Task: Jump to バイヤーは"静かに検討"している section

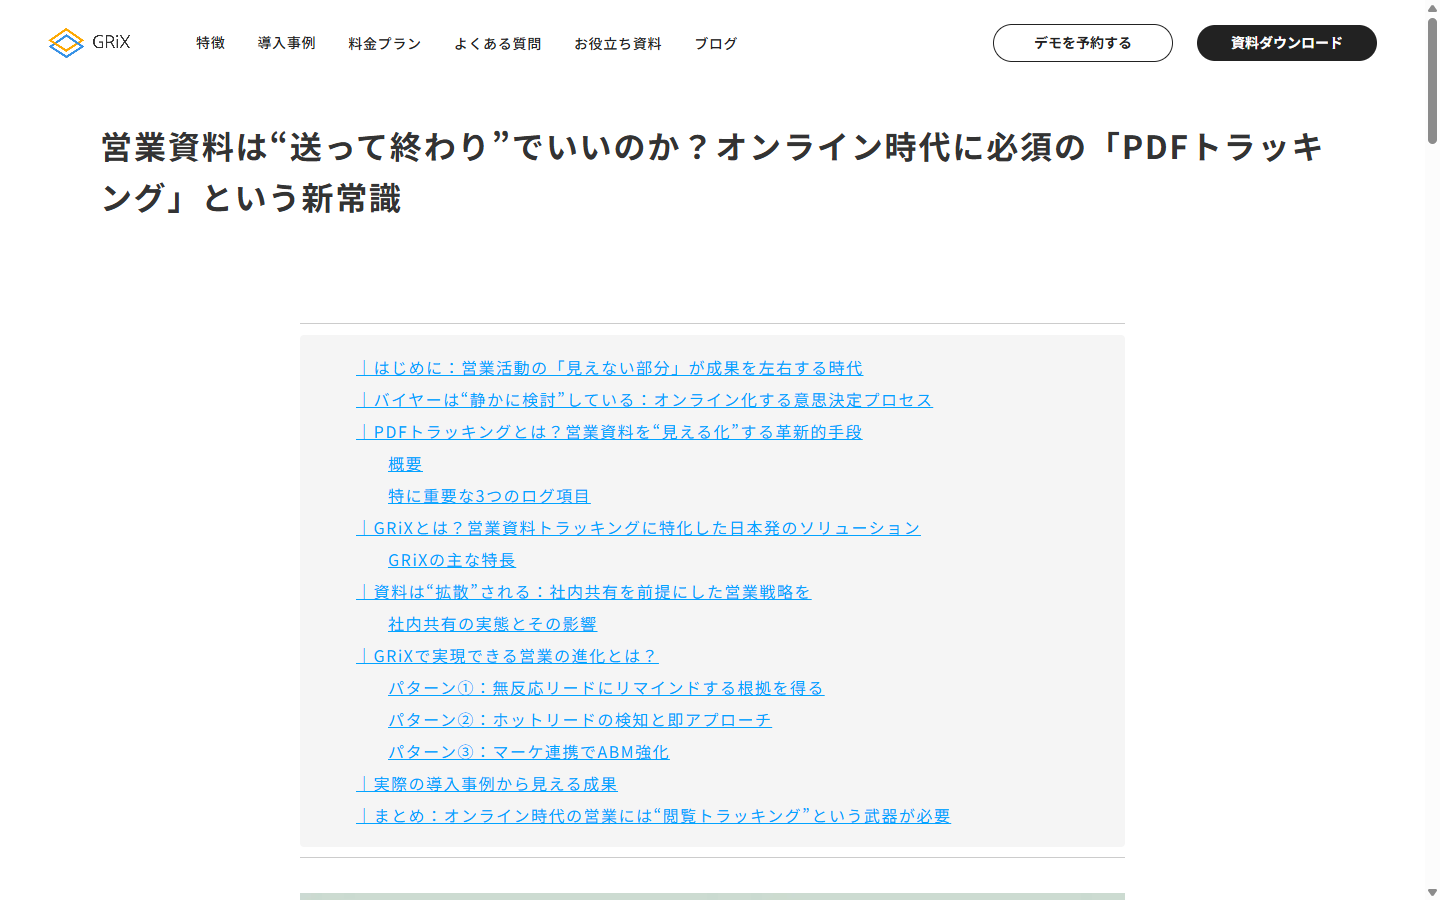Action: [x=644, y=400]
